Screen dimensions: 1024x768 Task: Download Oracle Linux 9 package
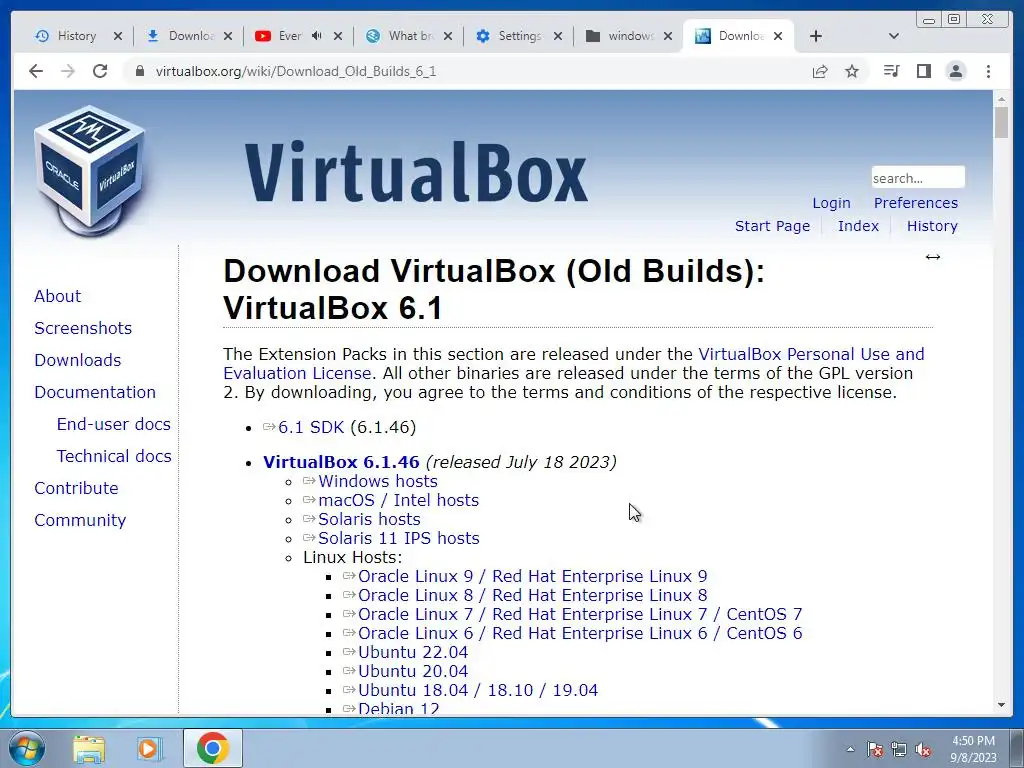pyautogui.click(x=532, y=577)
